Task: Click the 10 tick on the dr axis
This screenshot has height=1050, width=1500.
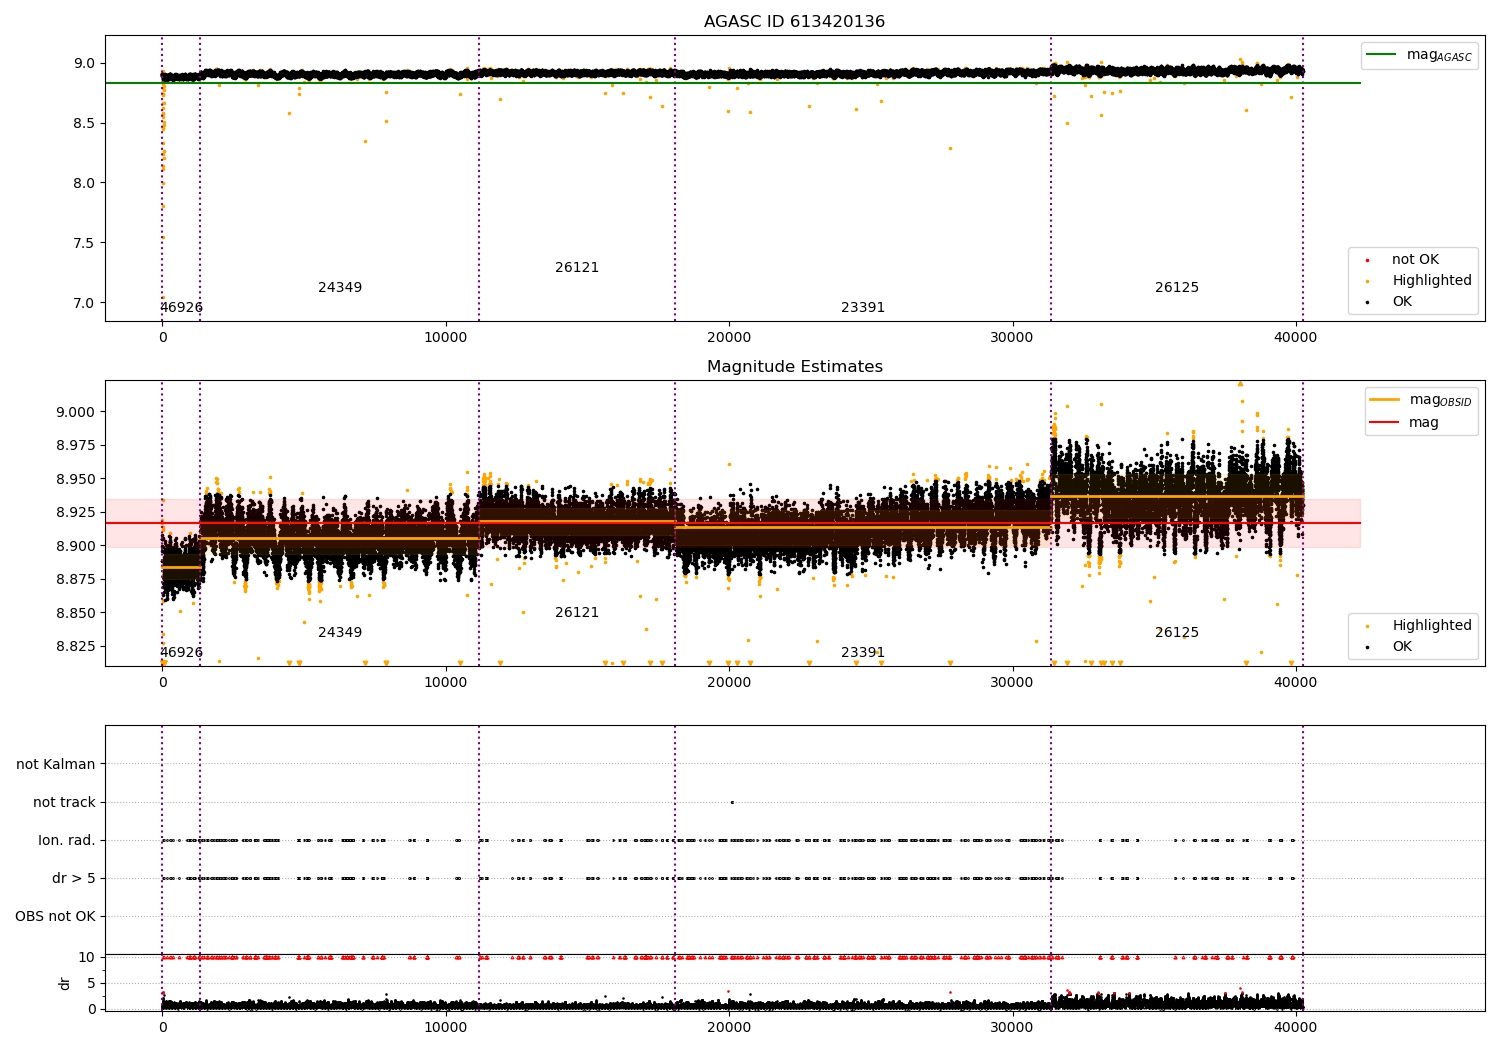Action: [87, 957]
